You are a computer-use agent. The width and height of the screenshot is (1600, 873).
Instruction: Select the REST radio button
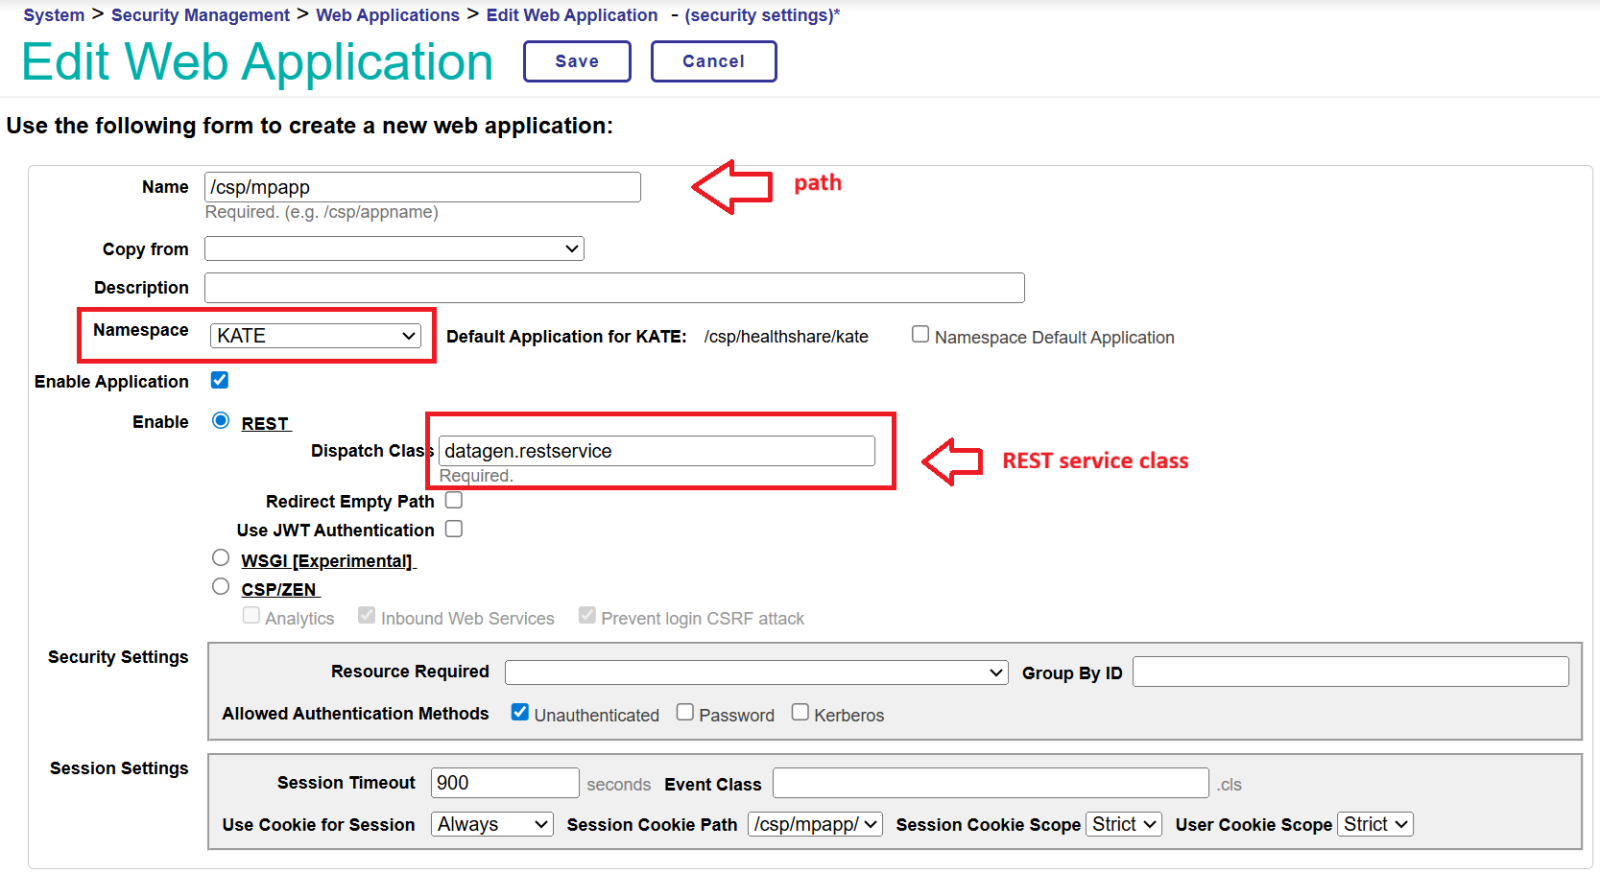[221, 421]
